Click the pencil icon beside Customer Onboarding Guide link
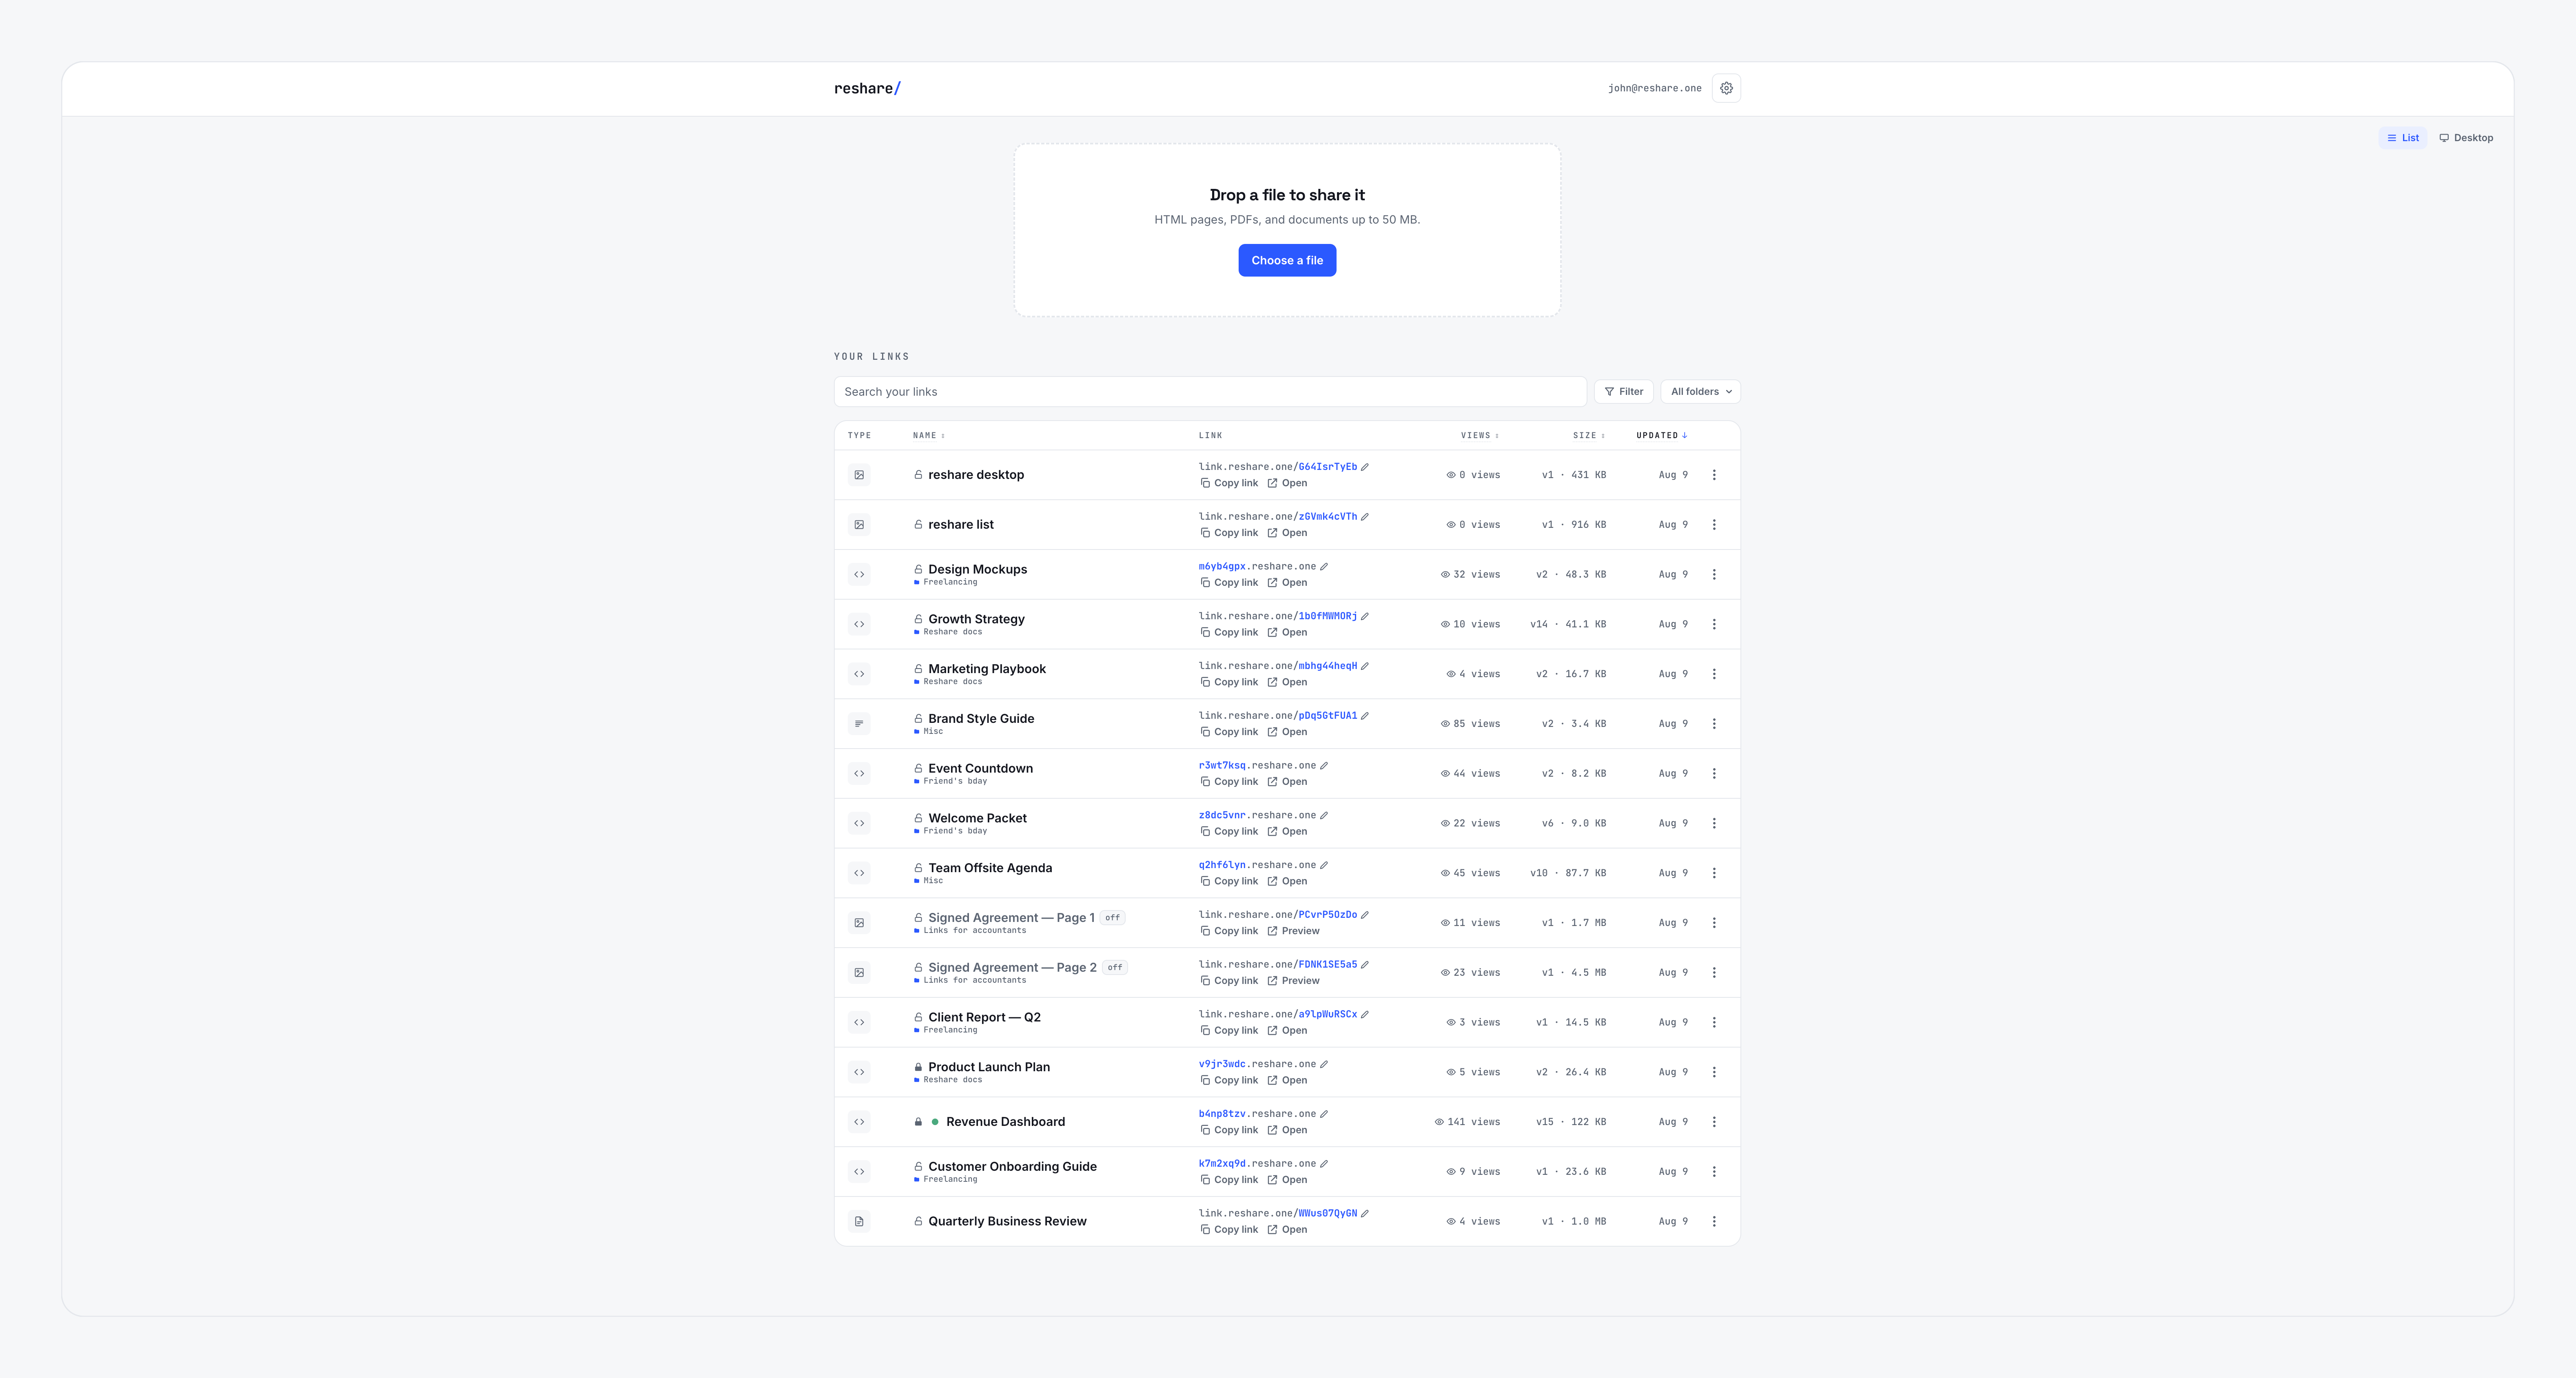This screenshot has height=1378, width=2576. click(1324, 1163)
